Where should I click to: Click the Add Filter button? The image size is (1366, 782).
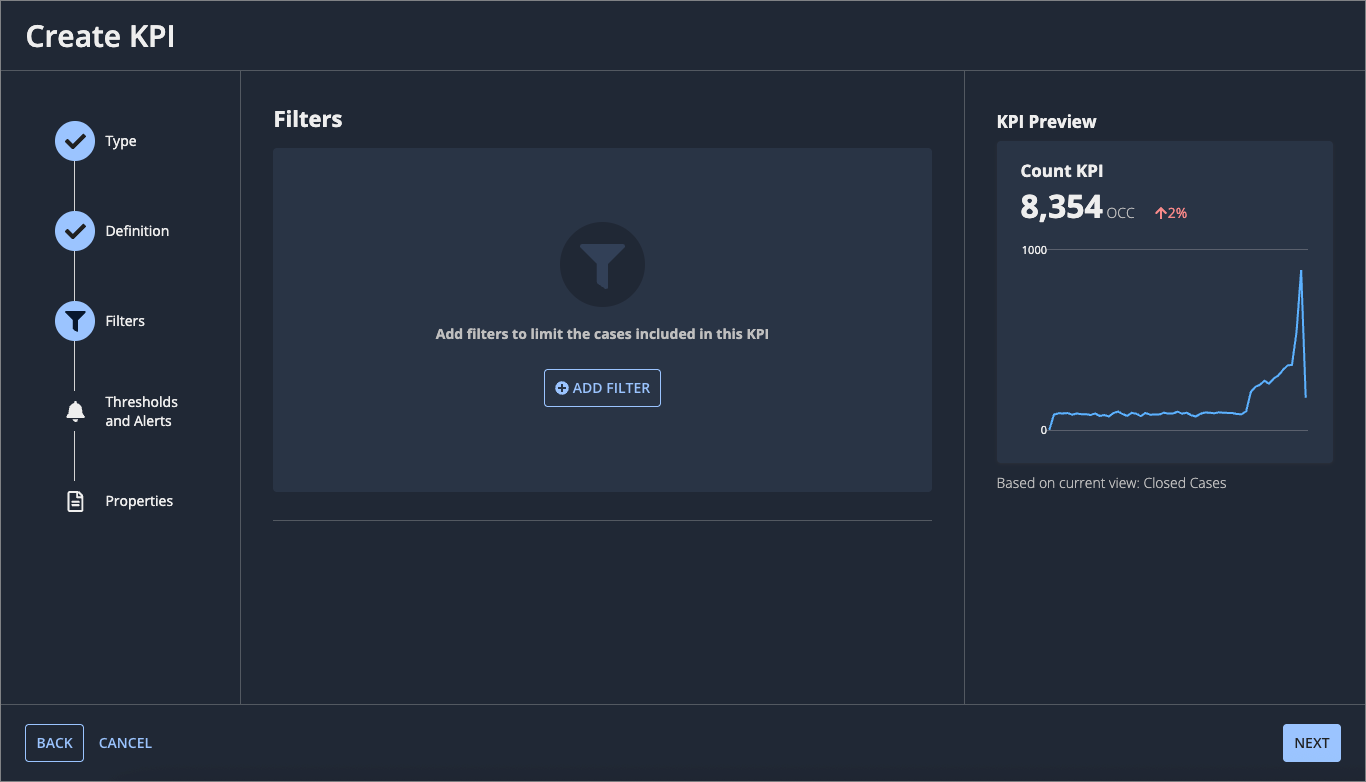click(x=602, y=388)
